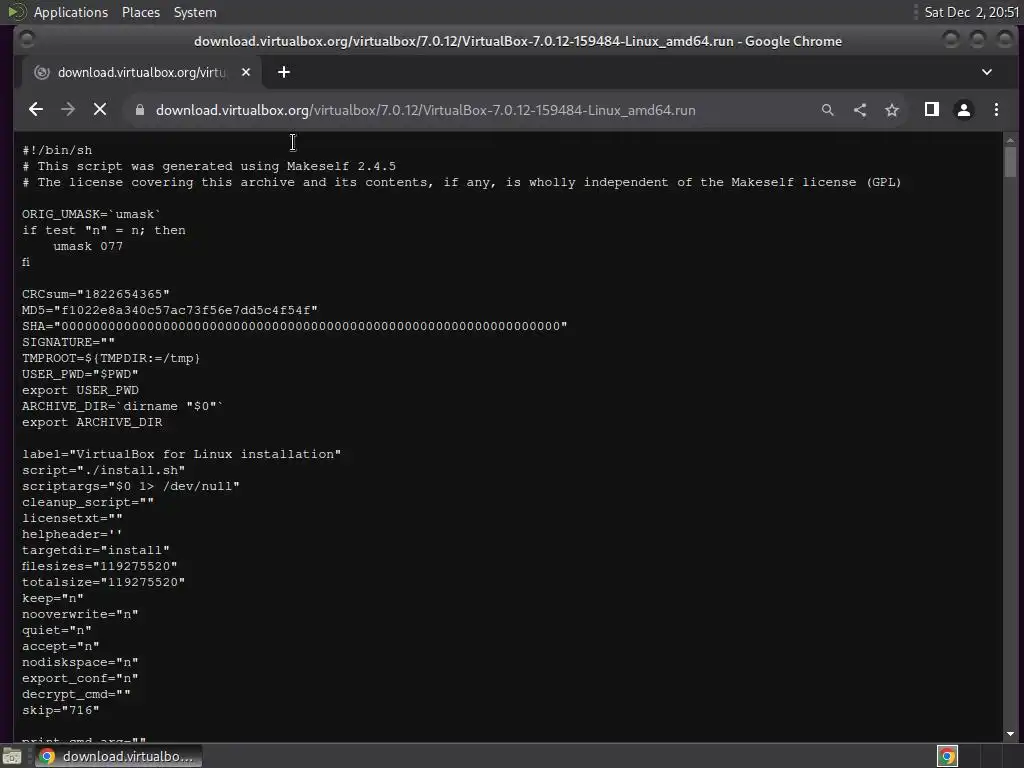This screenshot has width=1024, height=768.
Task: Click the totalsize="119275520" line
Action: pos(103,582)
